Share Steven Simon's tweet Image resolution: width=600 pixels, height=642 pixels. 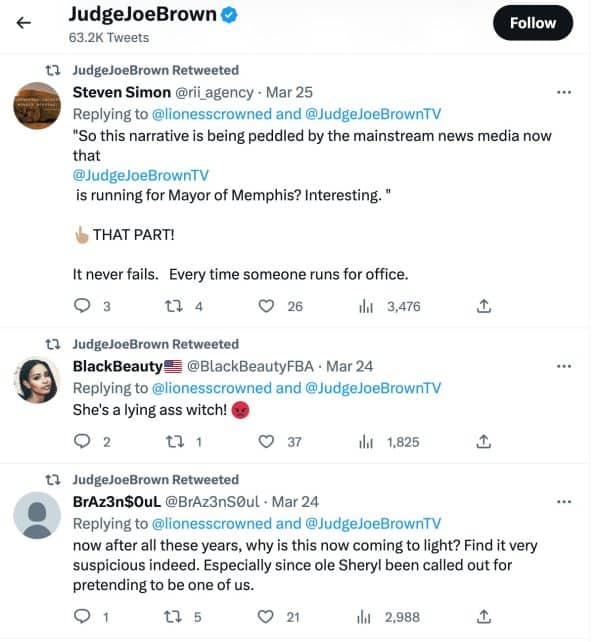point(483,306)
